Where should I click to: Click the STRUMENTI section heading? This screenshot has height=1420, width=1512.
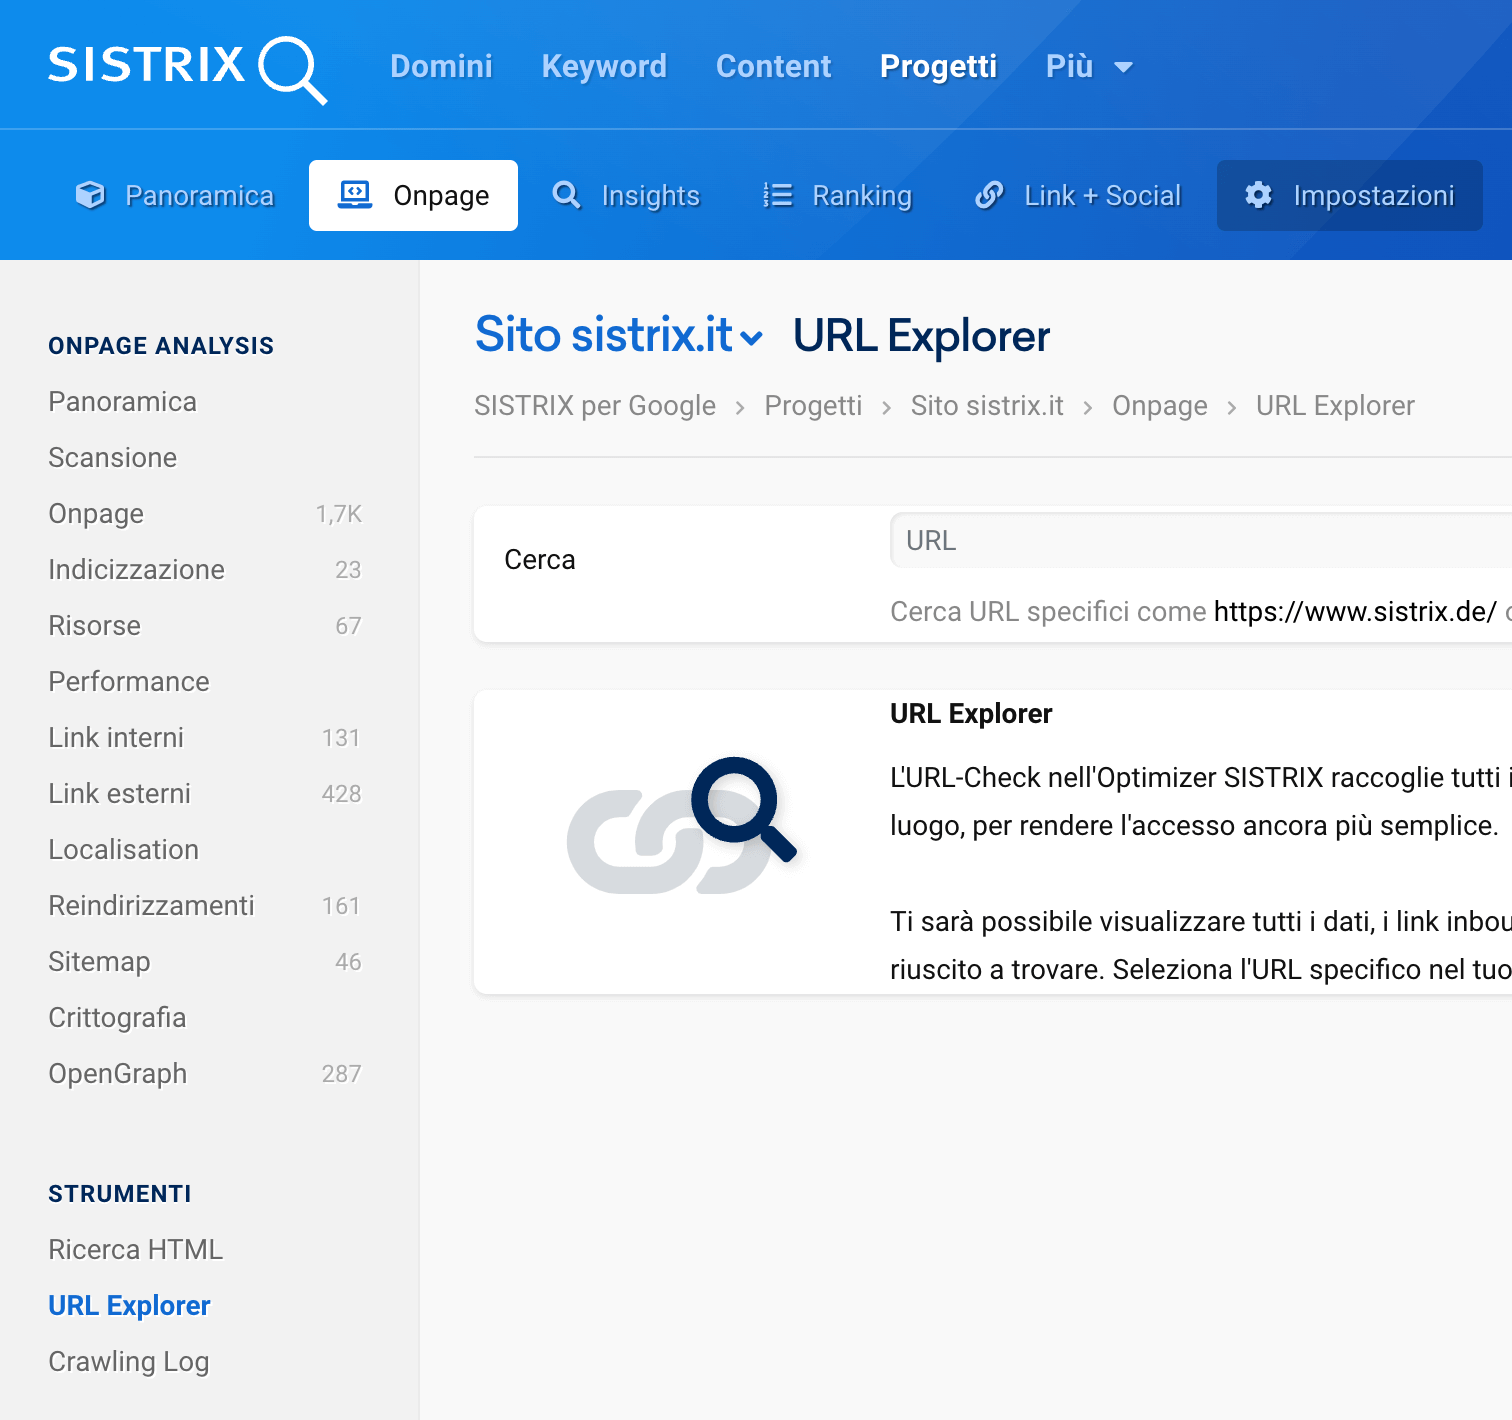(x=120, y=1194)
